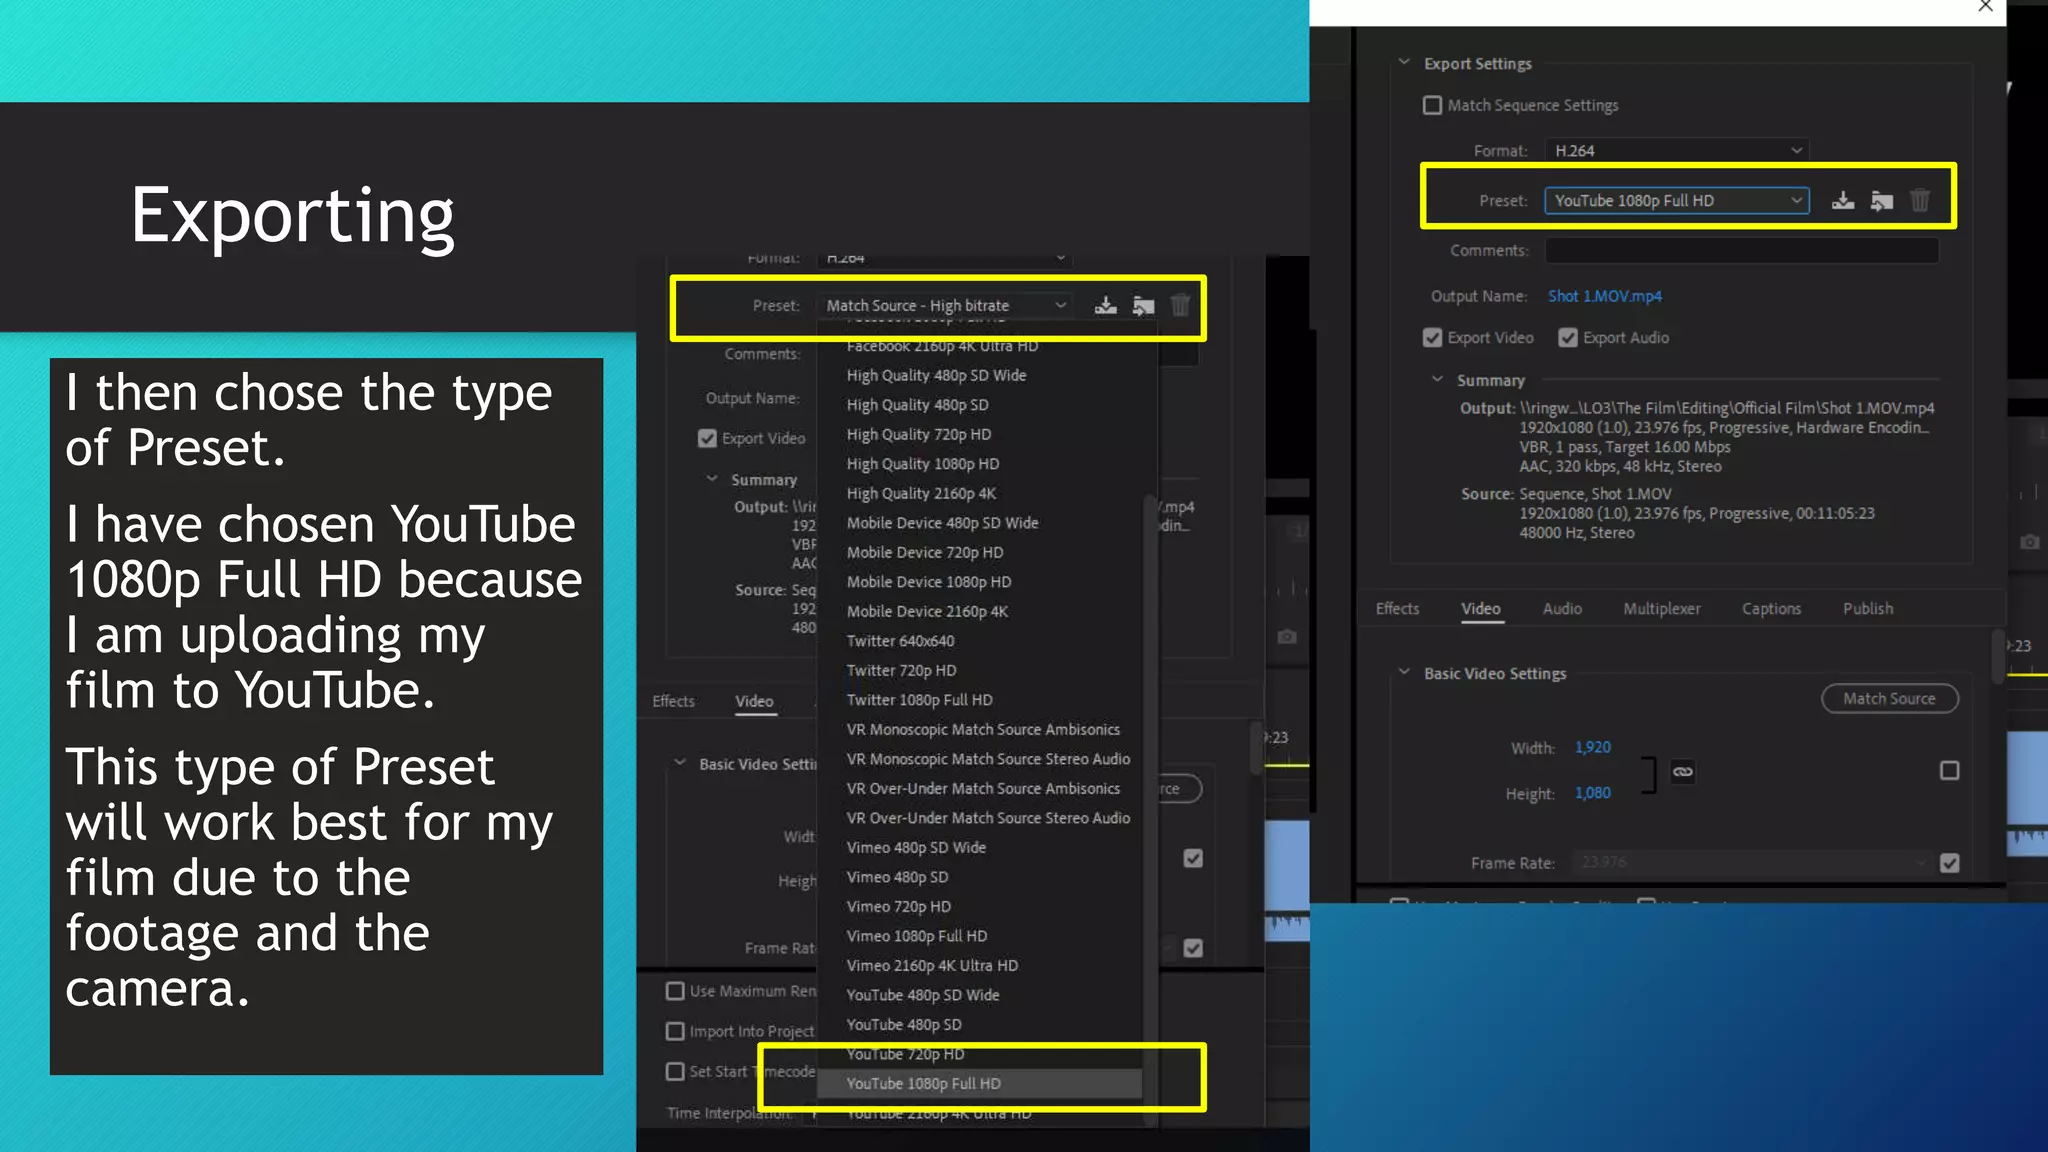Click the camera snapshot icon at right edge

coord(2029,542)
